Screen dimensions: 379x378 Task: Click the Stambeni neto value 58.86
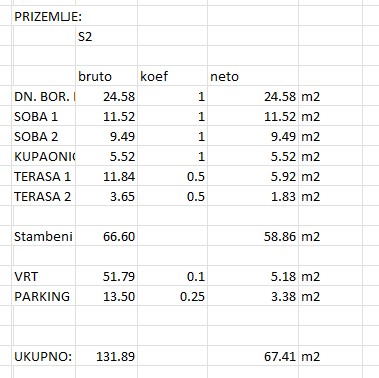tap(253, 236)
